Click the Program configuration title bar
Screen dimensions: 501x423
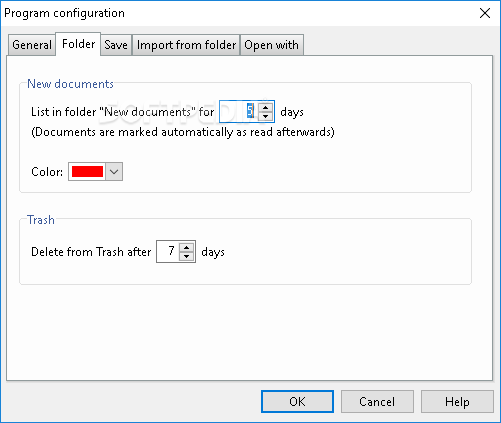click(233, 13)
